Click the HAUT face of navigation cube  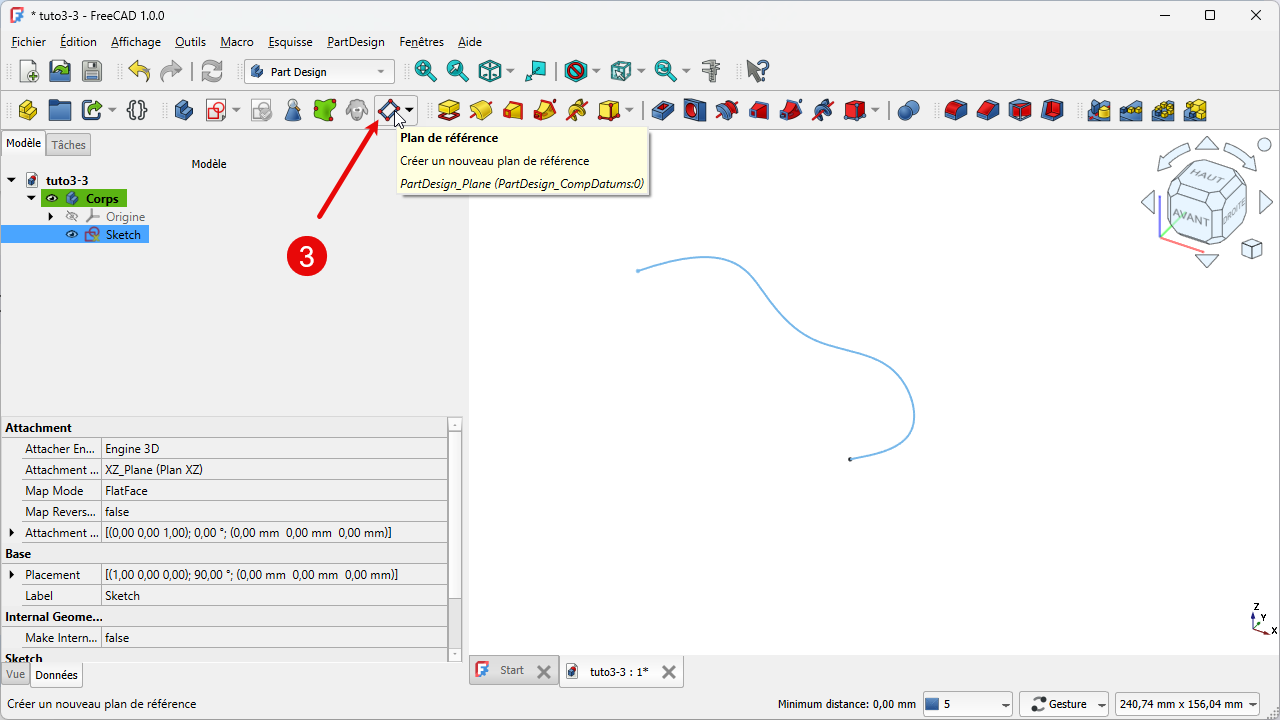[x=1204, y=176]
